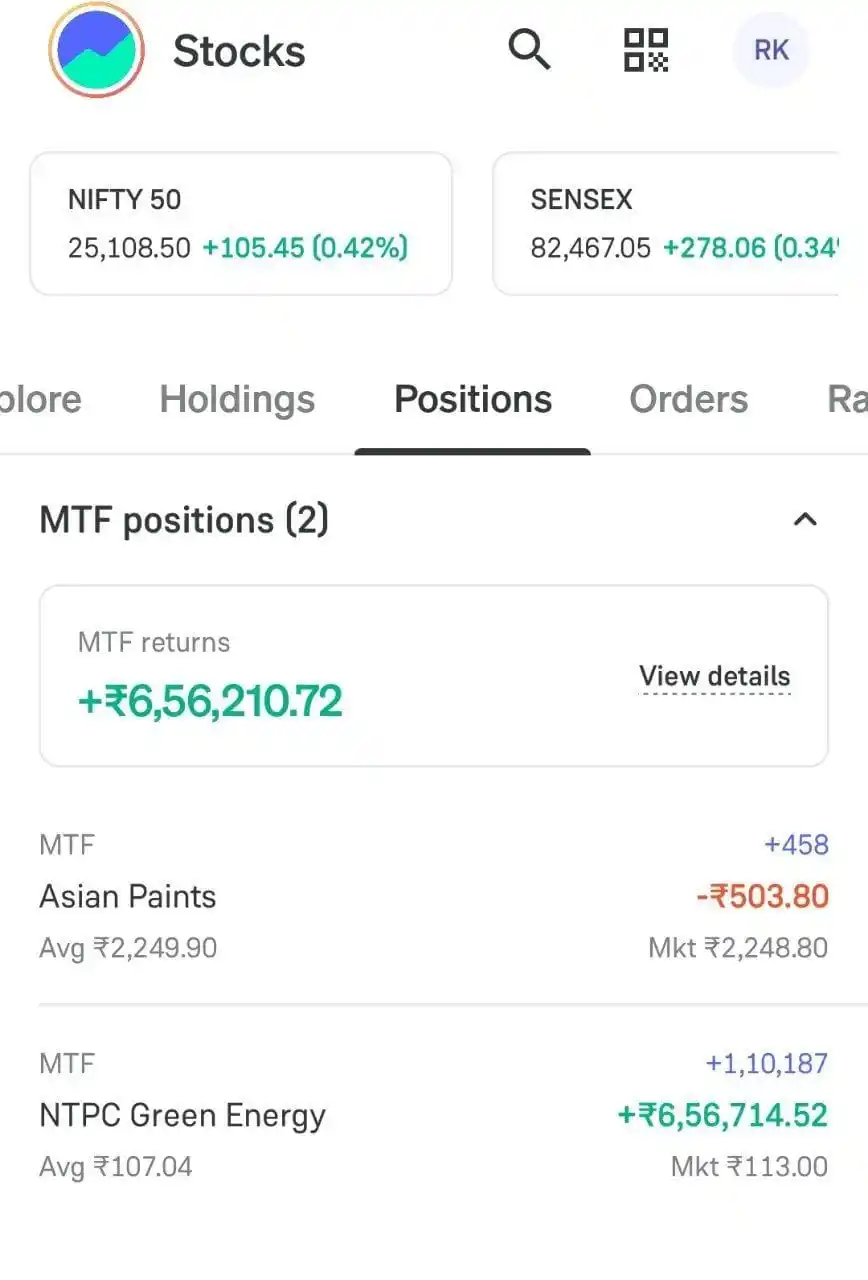Switch to the Orders tab
868x1280 pixels.
(x=688, y=399)
